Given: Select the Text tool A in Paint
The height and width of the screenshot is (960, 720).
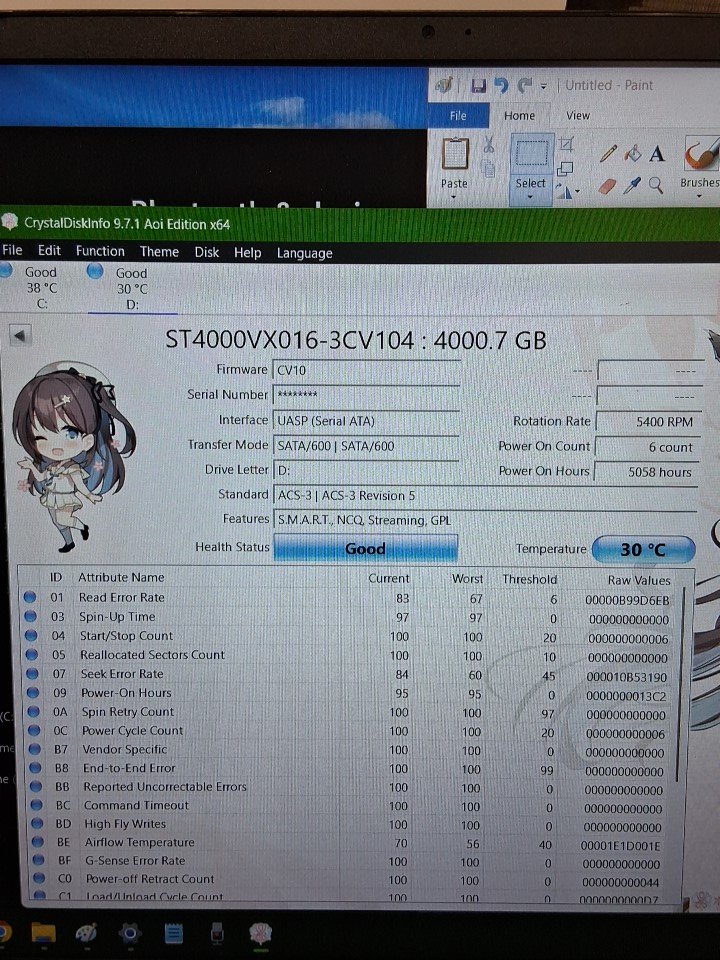Looking at the screenshot, I should coord(657,153).
